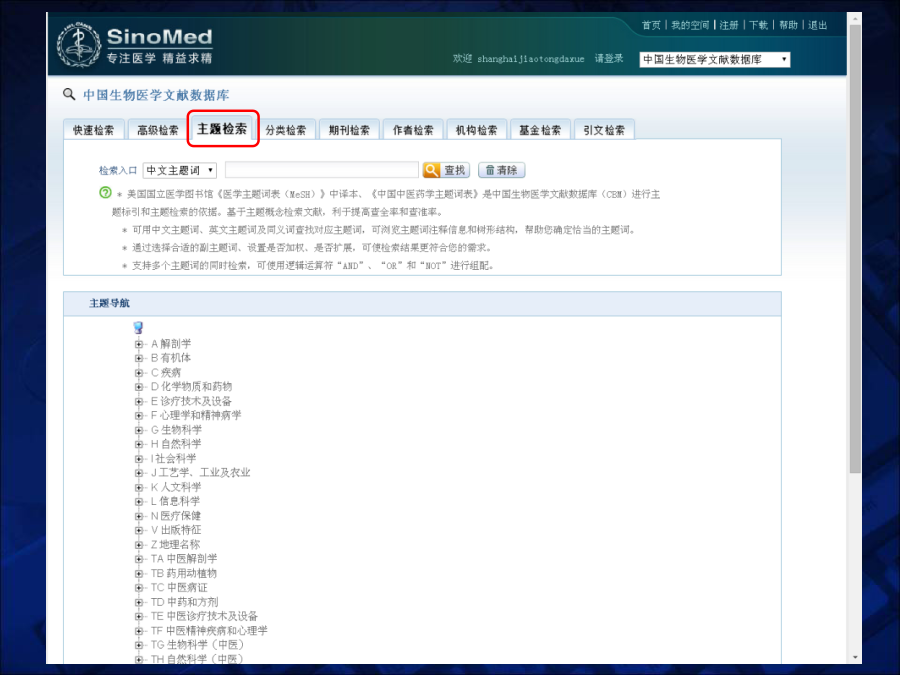This screenshot has height=675, width=900.
Task: Click the magnifier icon beside database title
Action: [x=69, y=94]
